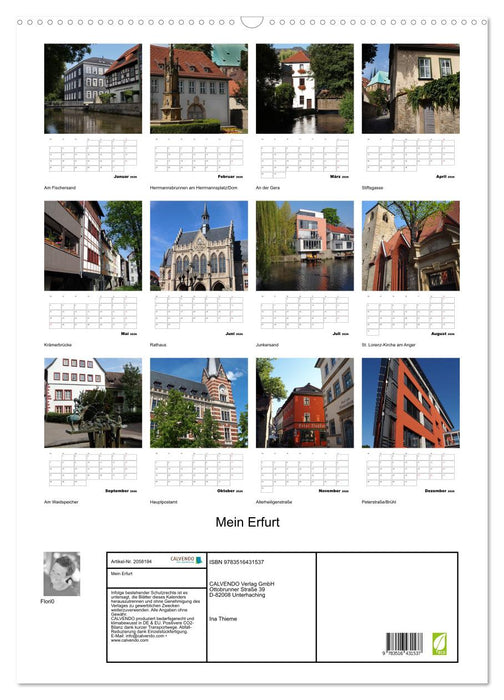Viewport: 504px width, 700px height.
Task: Click the 'Mai' month label
Action: 125,334
